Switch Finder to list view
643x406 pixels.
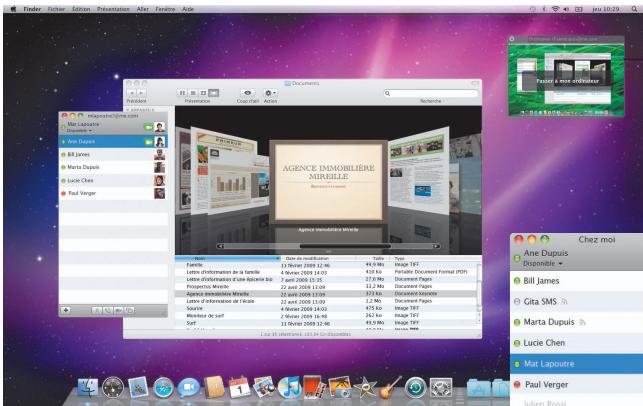click(193, 93)
